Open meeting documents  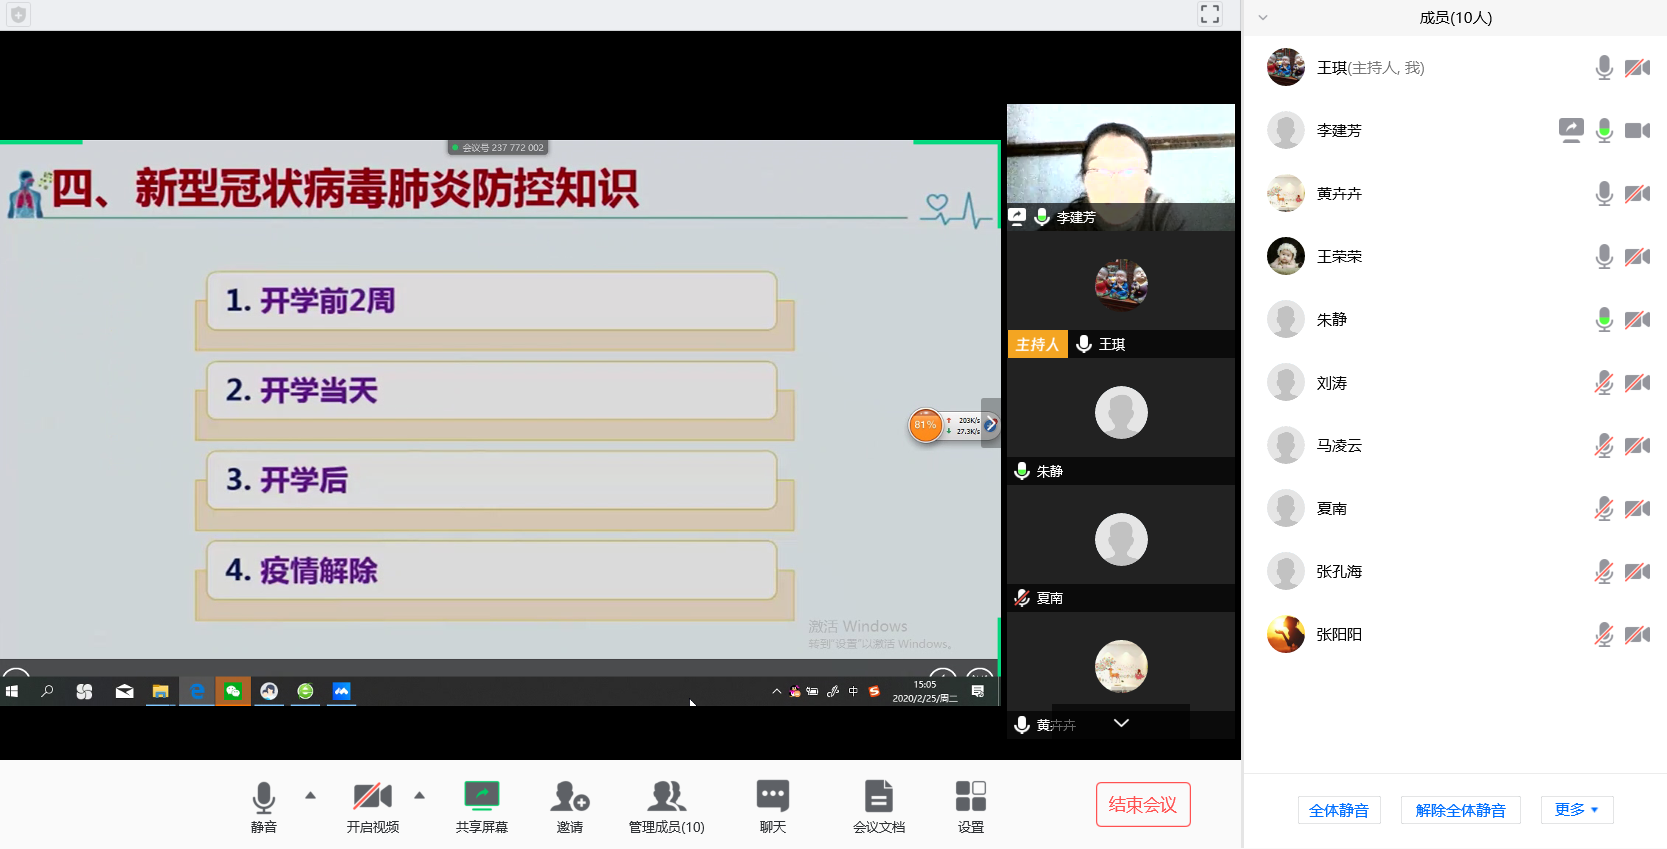[x=878, y=797]
